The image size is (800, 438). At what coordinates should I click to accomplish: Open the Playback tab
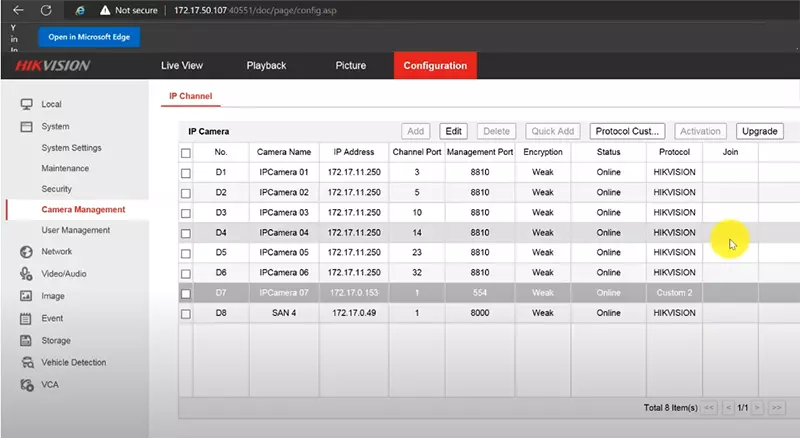266,65
